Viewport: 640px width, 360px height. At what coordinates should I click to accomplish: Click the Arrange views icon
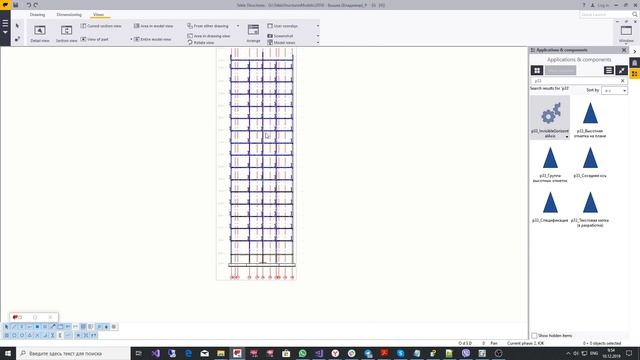(x=253, y=31)
